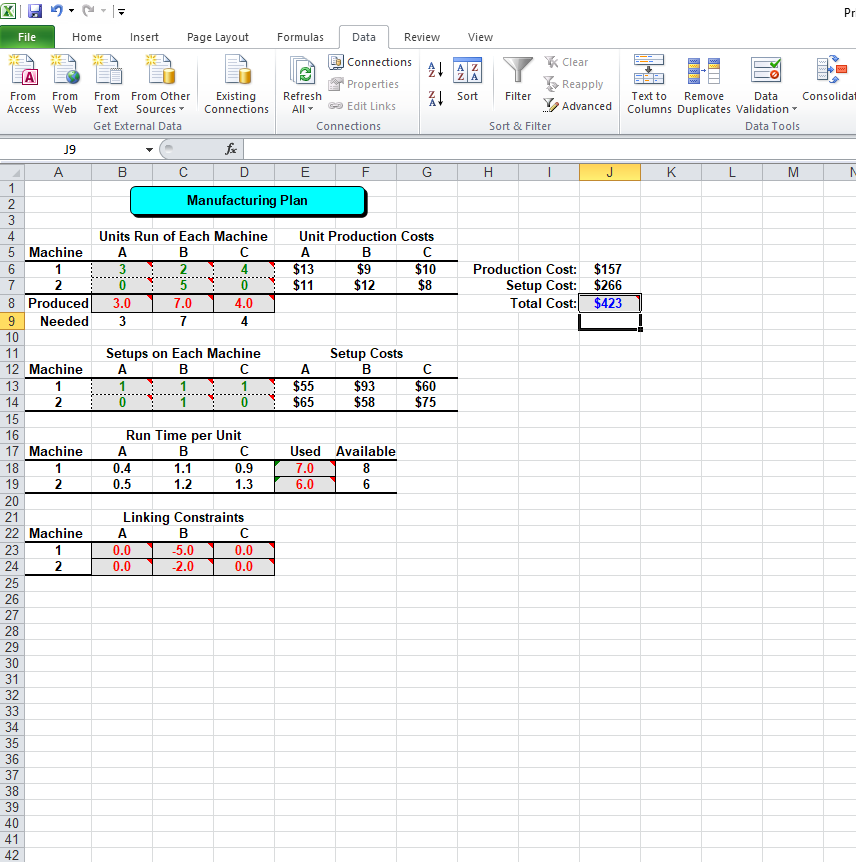
Task: Select column A header
Action: click(x=58, y=172)
